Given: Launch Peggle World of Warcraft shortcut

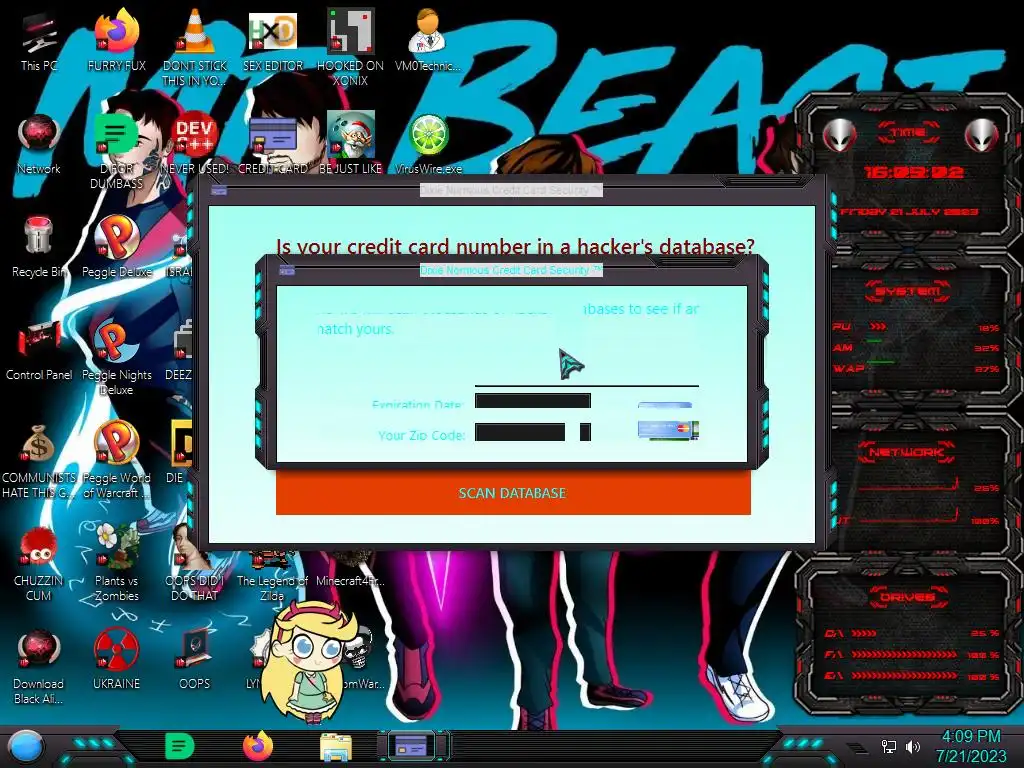Looking at the screenshot, I should [x=116, y=461].
